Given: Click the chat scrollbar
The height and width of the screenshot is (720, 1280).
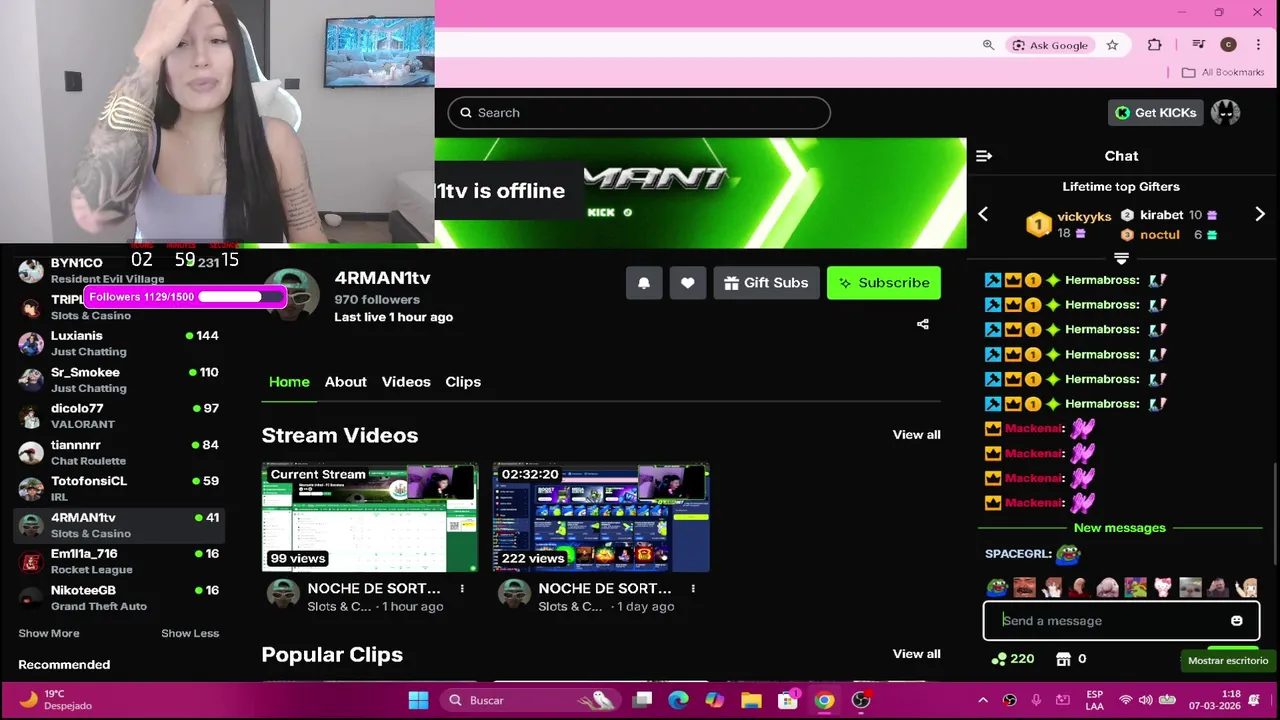Looking at the screenshot, I should [x=1276, y=515].
